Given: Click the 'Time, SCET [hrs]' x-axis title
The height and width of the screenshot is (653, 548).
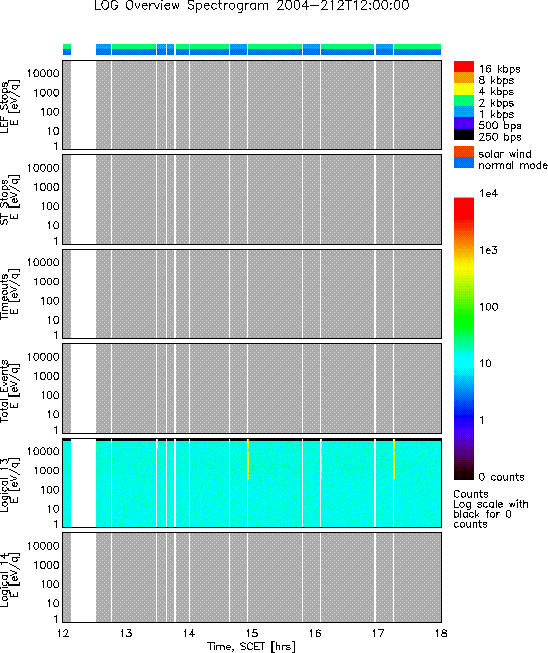Looking at the screenshot, I should 252,647.
